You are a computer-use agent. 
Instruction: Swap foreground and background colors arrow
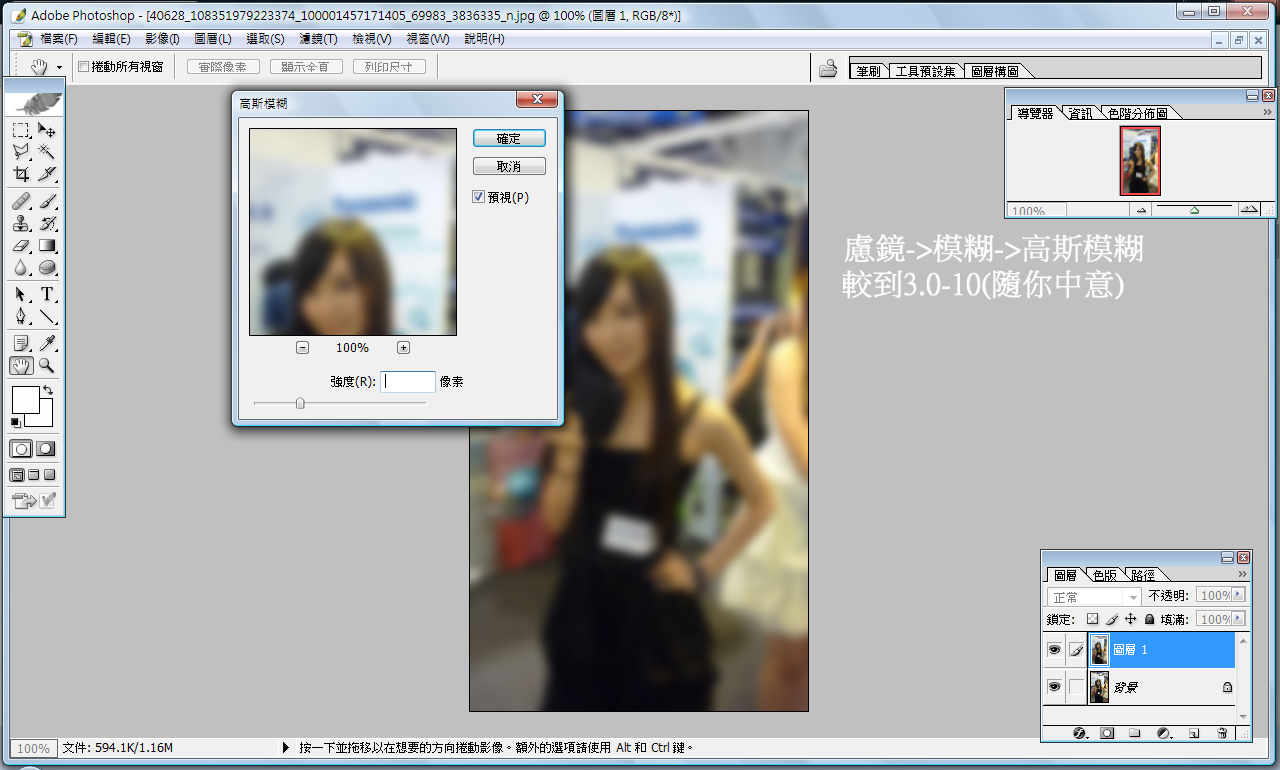coord(47,390)
